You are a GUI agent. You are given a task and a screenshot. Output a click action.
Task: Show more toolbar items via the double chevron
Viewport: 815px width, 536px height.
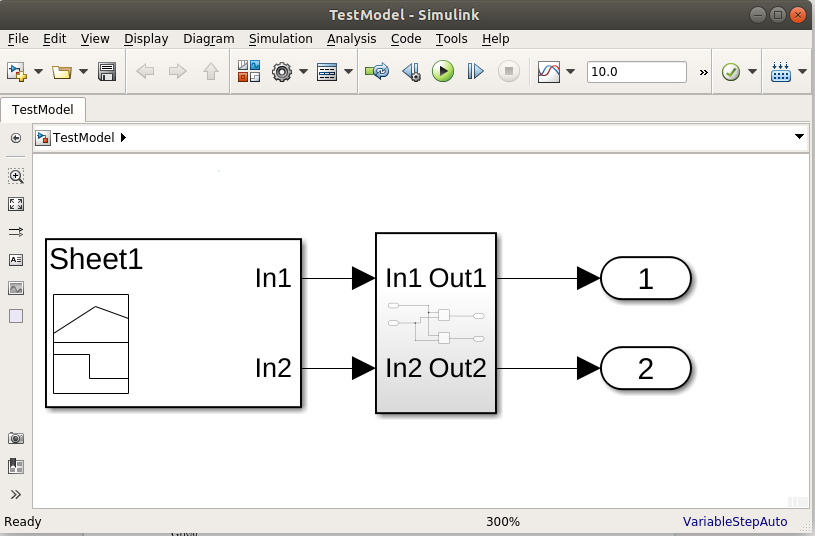703,72
